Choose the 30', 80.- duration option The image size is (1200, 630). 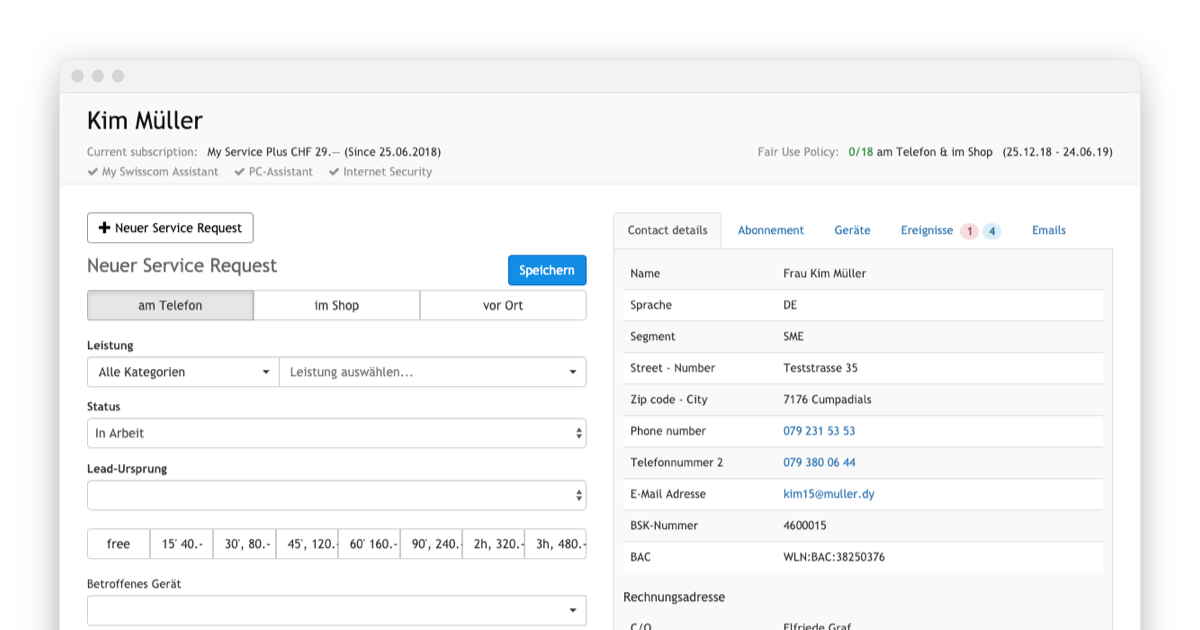tap(244, 544)
